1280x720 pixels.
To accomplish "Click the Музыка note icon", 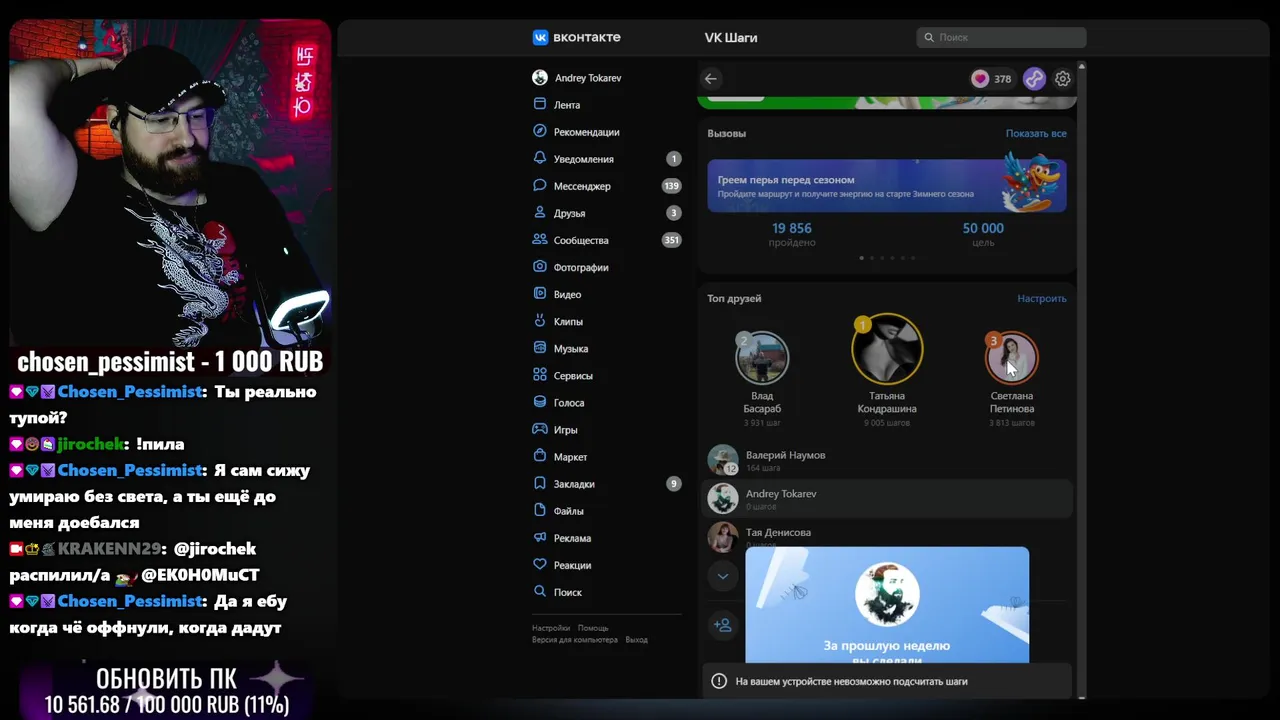I will pos(540,348).
